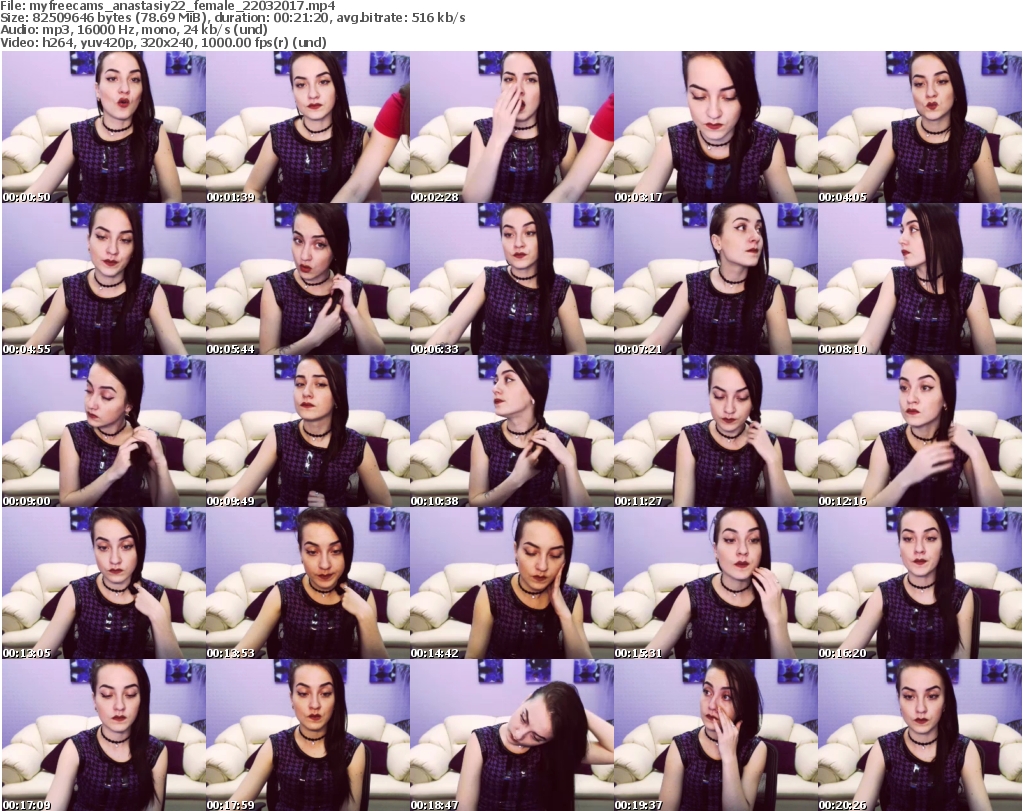Select the thumbnail timestamped 00:19:37

point(716,735)
